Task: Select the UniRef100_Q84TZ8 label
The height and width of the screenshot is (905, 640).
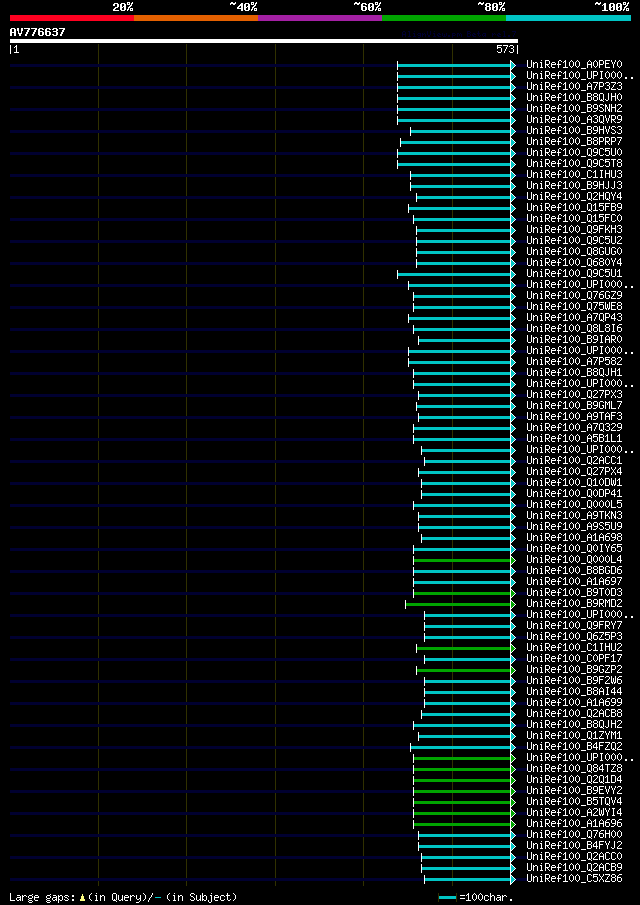Action: coord(574,770)
